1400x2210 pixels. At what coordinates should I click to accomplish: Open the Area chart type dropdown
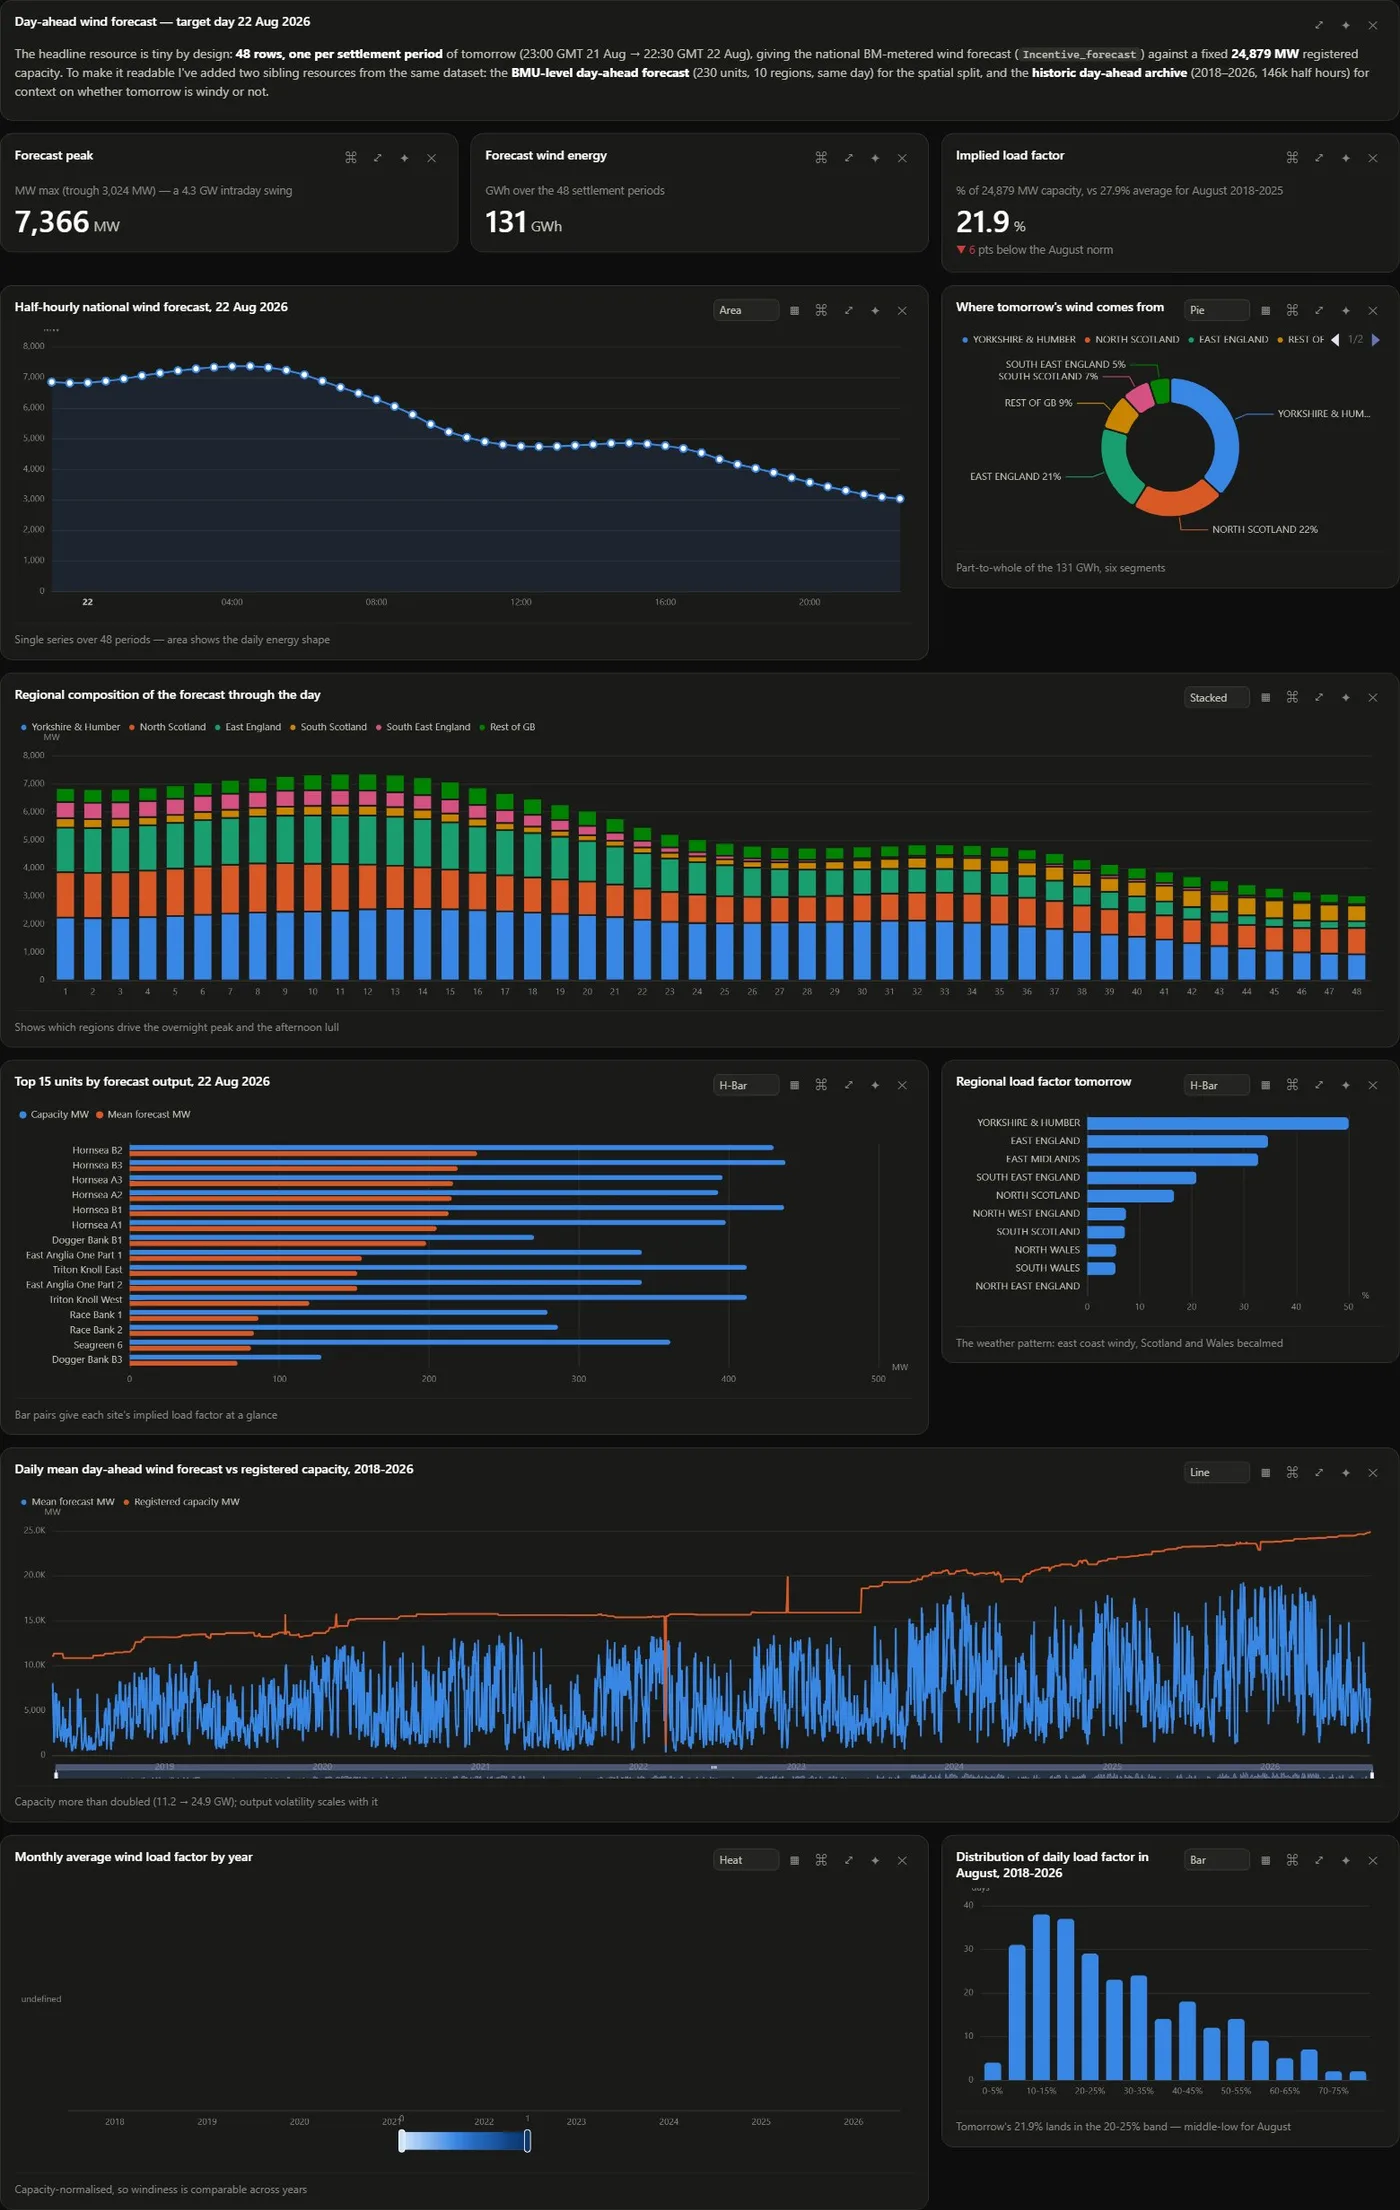coord(746,311)
